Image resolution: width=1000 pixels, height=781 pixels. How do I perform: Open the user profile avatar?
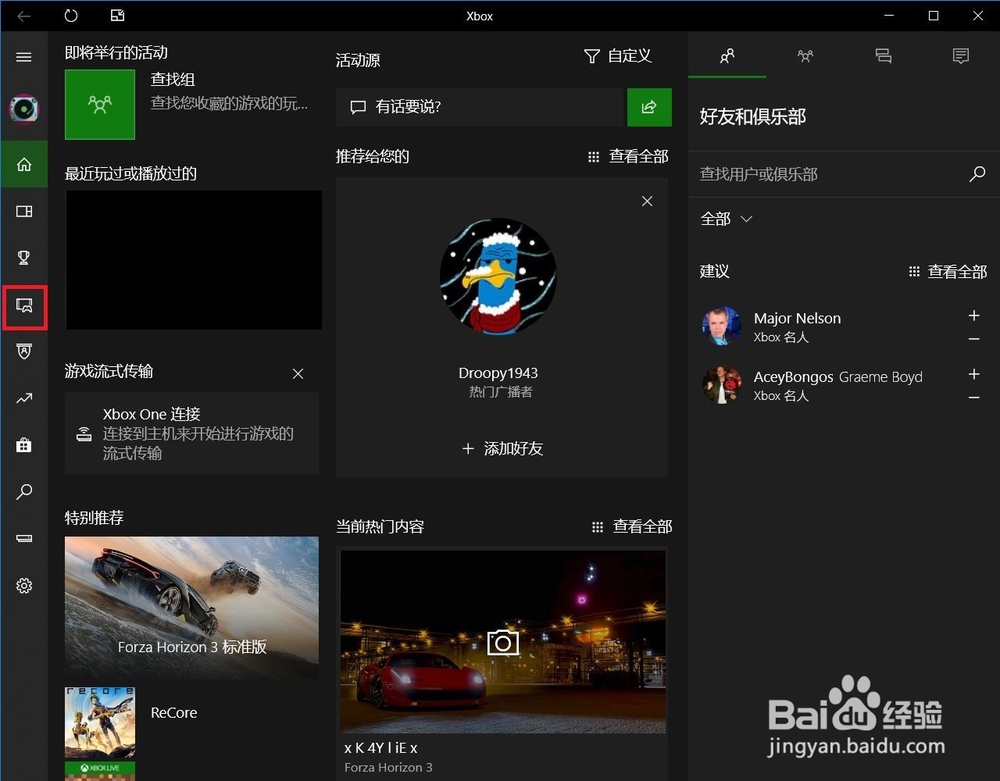pyautogui.click(x=24, y=110)
